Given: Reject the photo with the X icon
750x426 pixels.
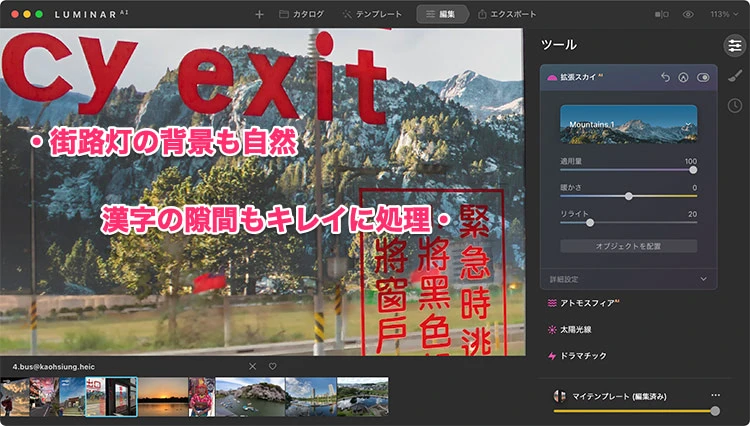Looking at the screenshot, I should point(252,366).
